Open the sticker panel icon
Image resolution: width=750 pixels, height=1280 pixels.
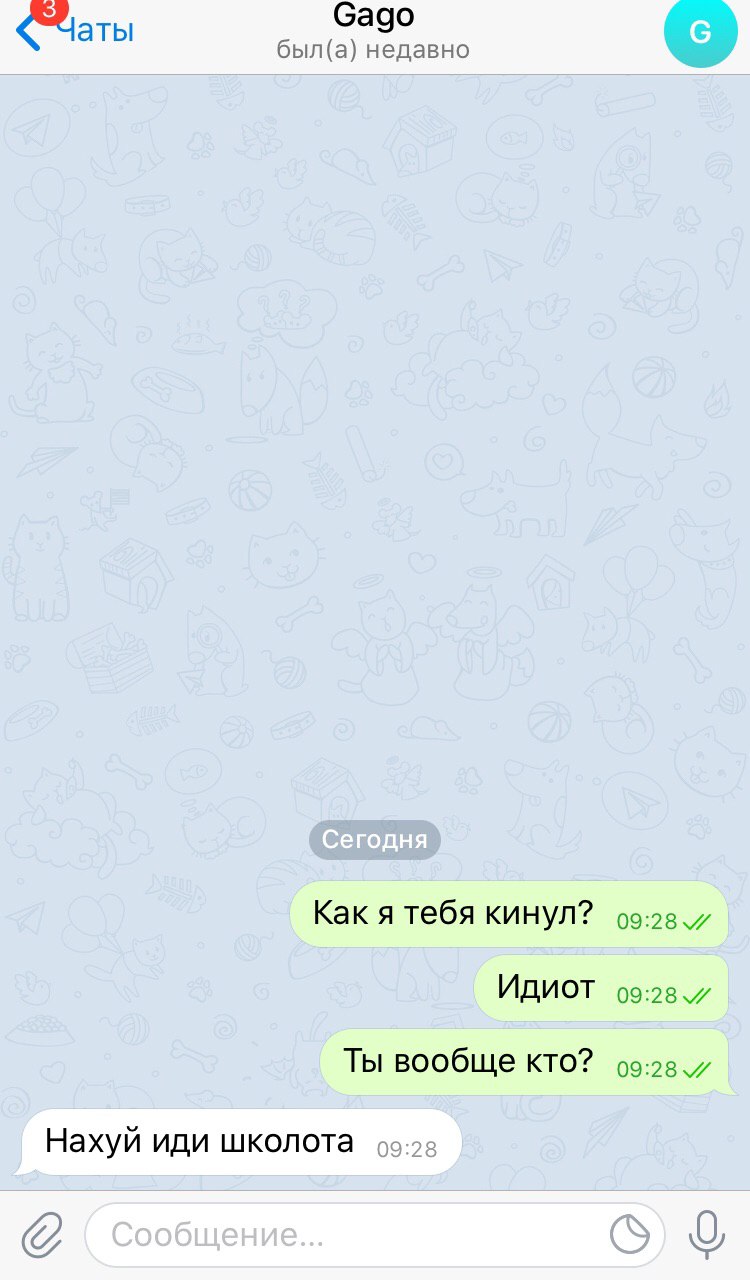(630, 1235)
